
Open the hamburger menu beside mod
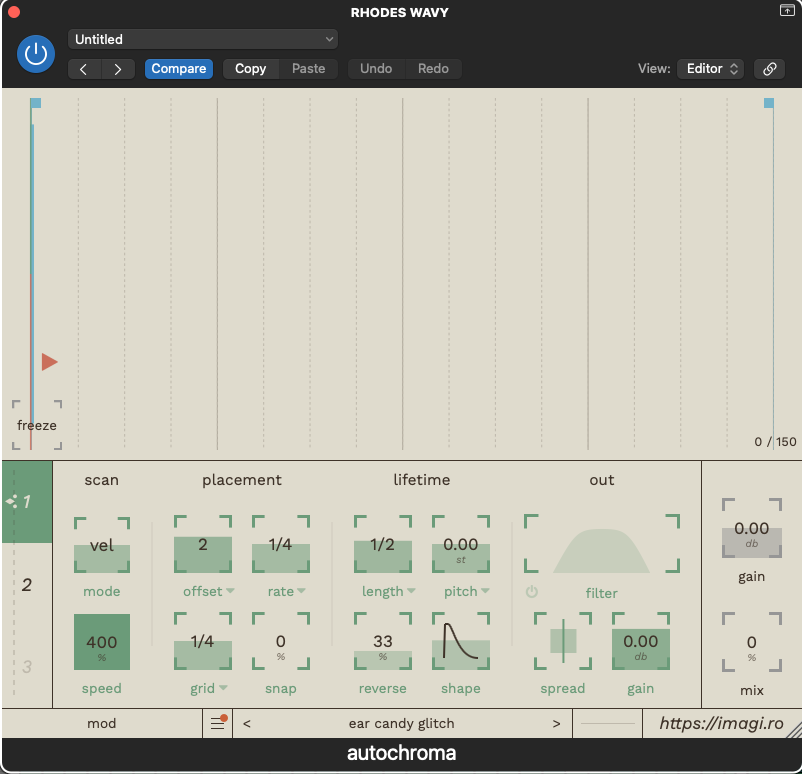217,723
